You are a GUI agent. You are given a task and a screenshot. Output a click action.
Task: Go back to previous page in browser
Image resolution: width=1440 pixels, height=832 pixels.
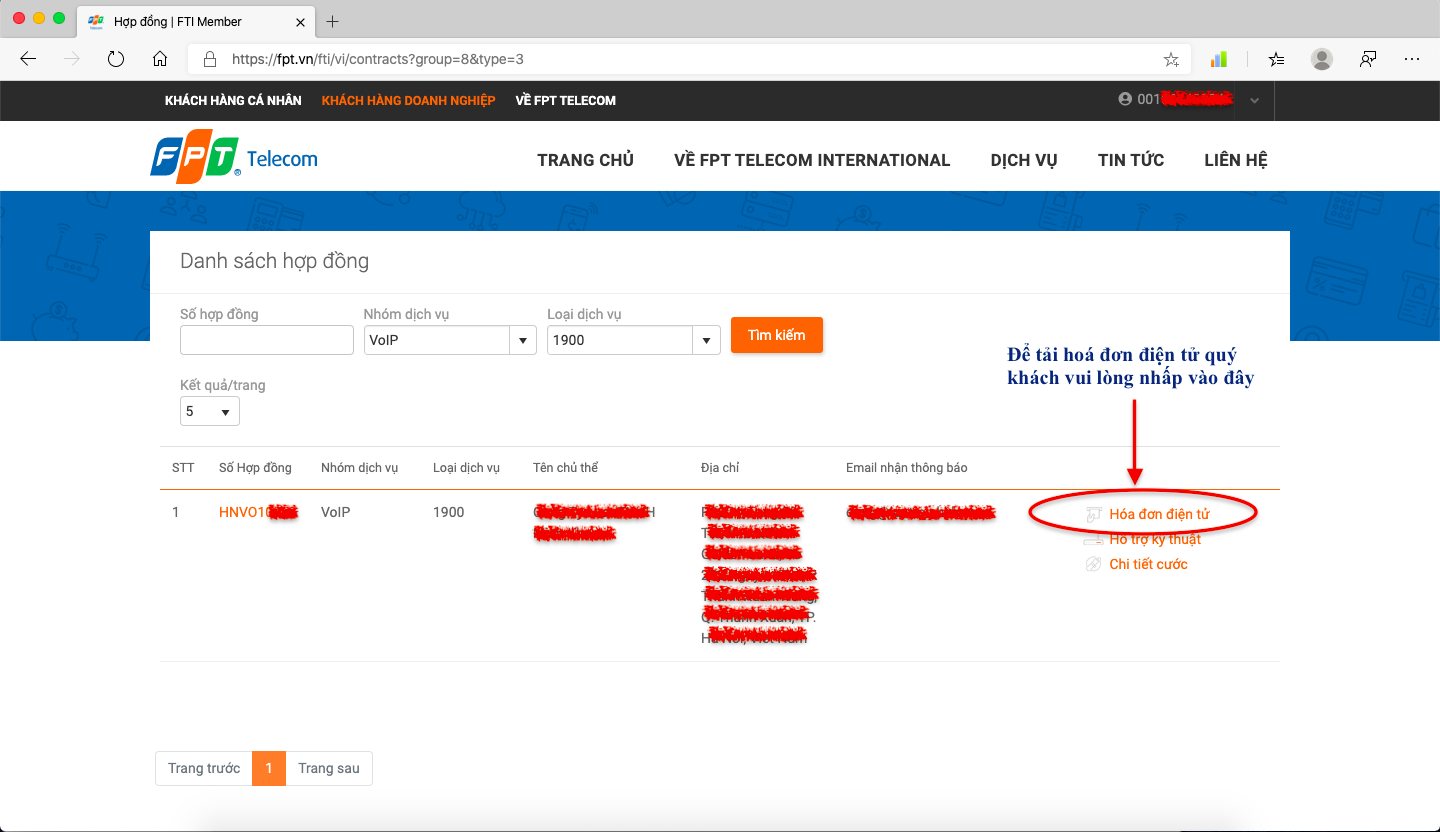tap(28, 59)
